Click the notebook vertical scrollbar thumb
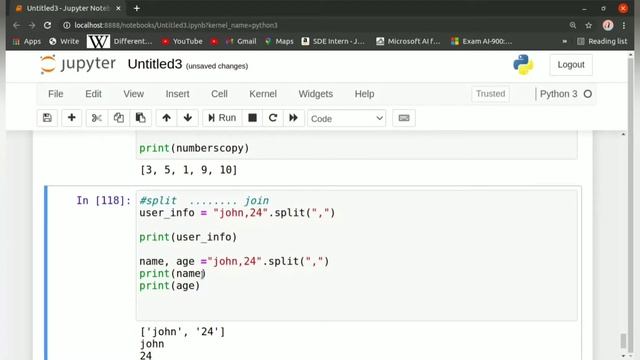This screenshot has width=640, height=360. click(x=623, y=341)
